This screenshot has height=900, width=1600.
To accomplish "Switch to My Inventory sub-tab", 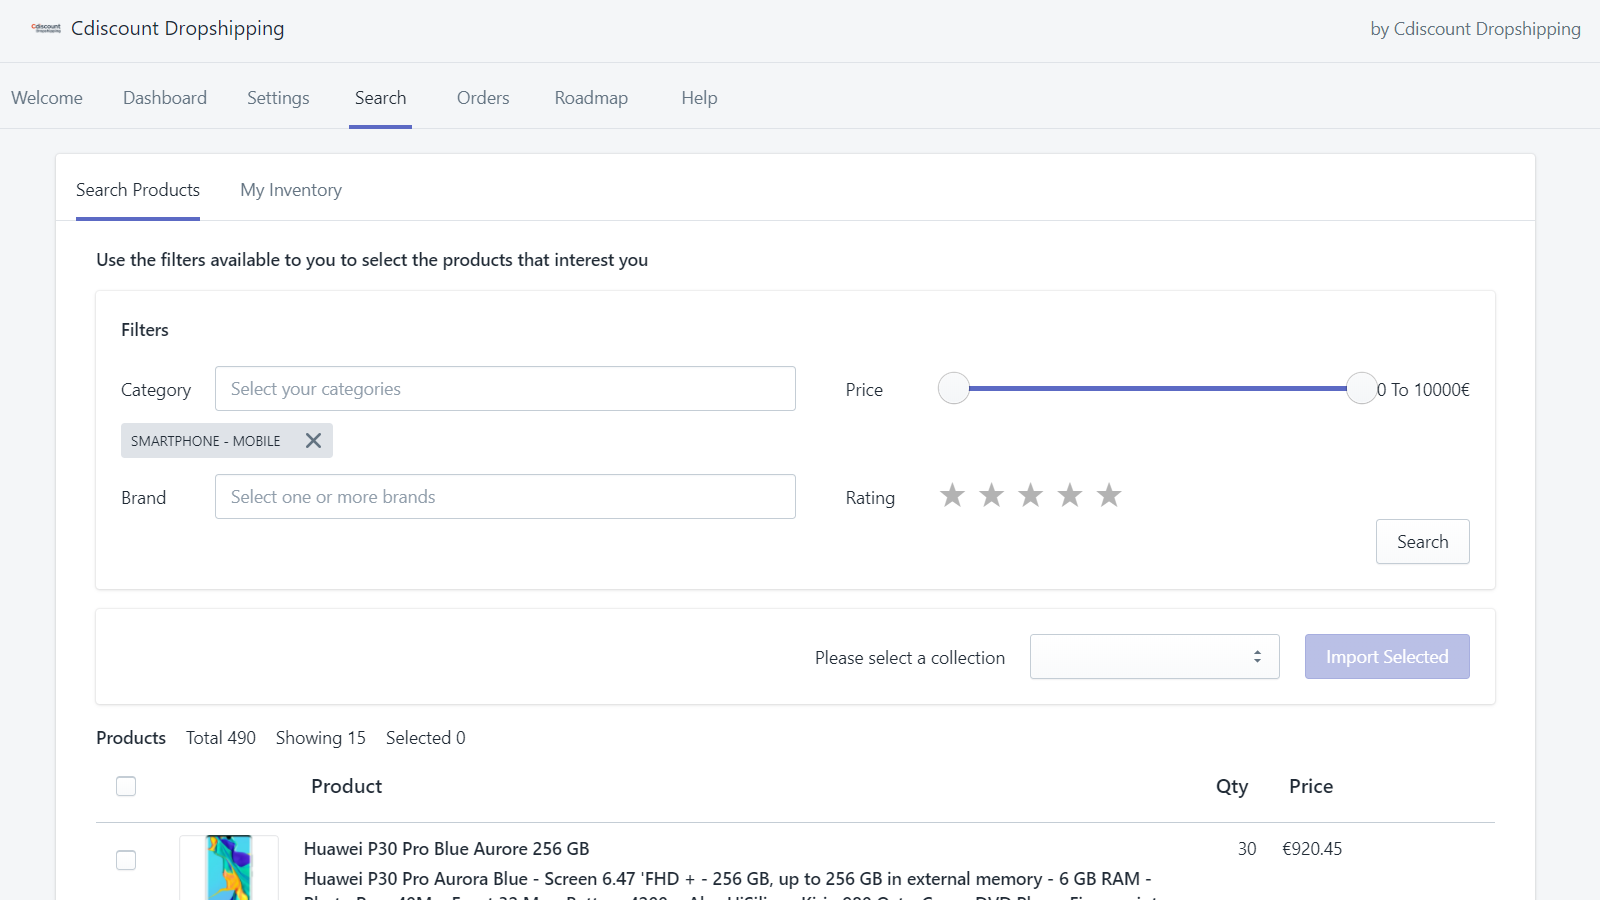I will click(291, 190).
